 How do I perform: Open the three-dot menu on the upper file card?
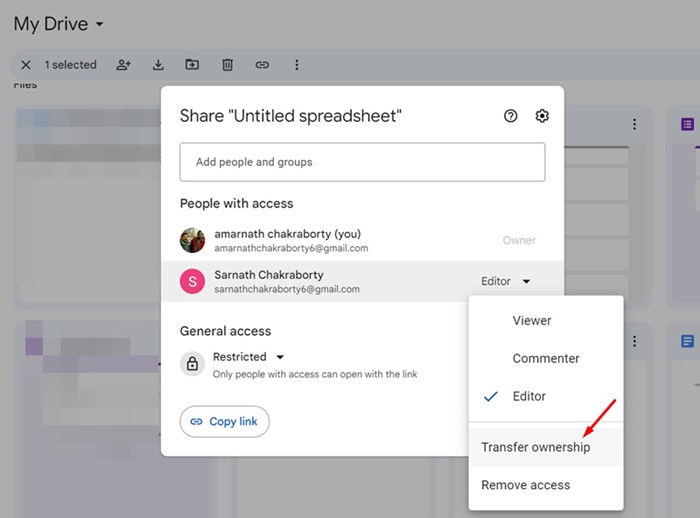(634, 124)
